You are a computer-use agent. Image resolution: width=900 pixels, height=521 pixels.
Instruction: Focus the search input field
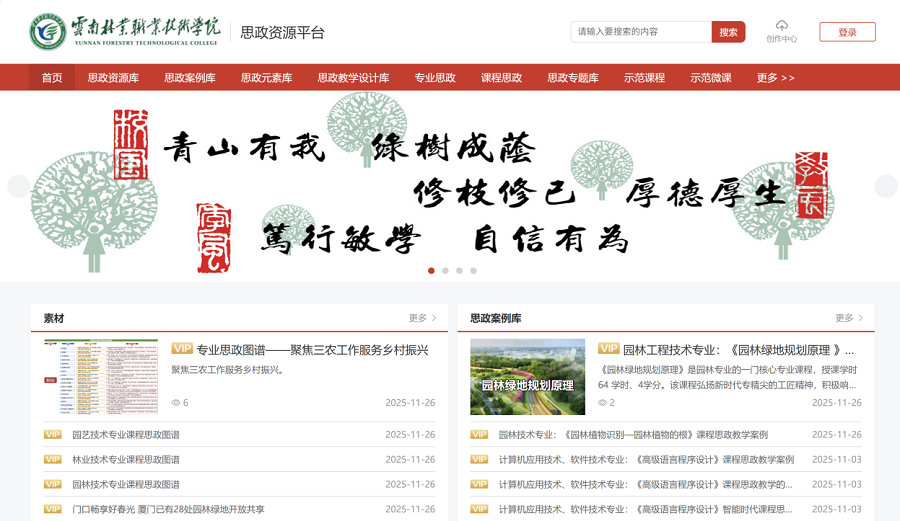tap(641, 32)
